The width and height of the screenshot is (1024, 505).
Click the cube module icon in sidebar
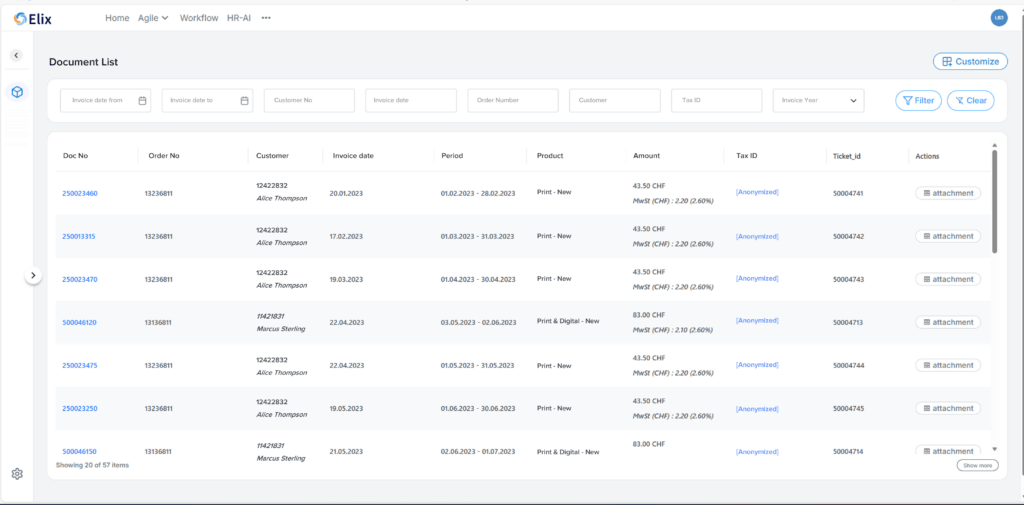point(17,92)
